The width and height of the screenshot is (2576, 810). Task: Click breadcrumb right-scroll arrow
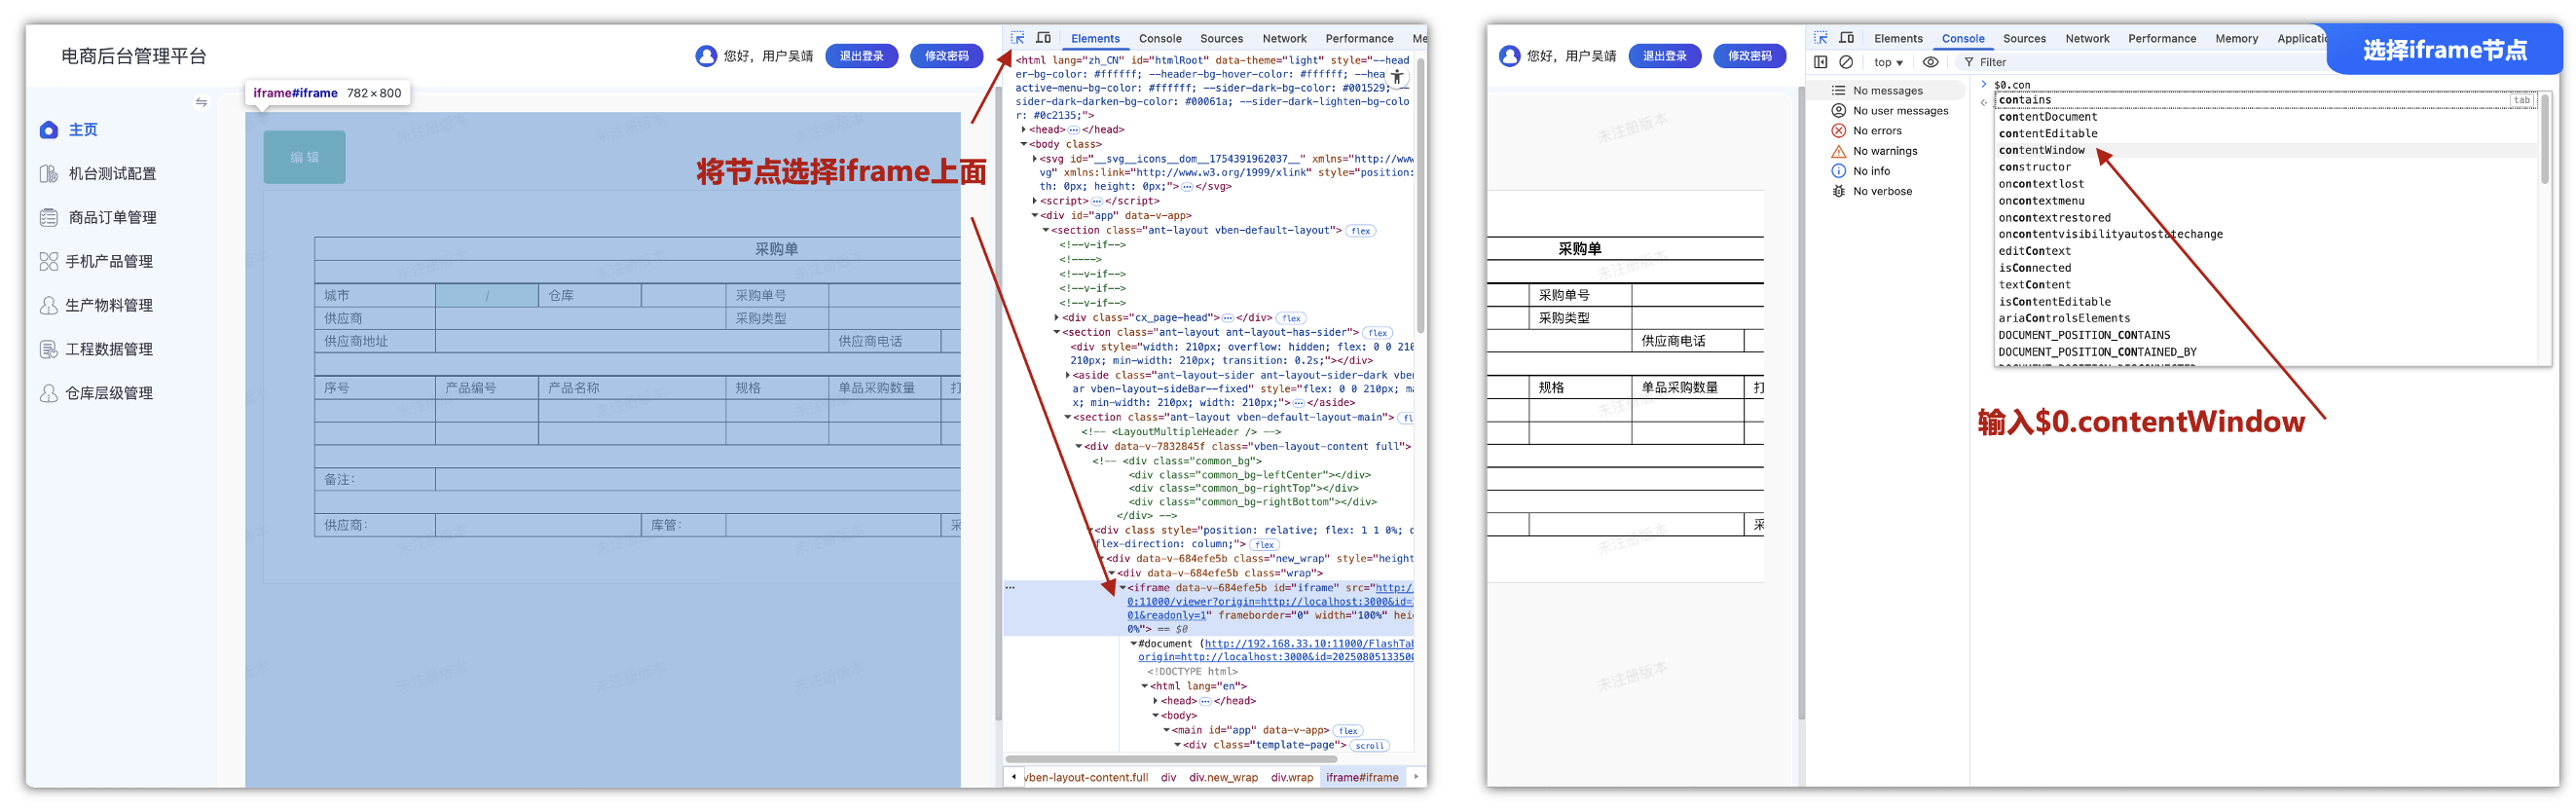click(x=1416, y=777)
